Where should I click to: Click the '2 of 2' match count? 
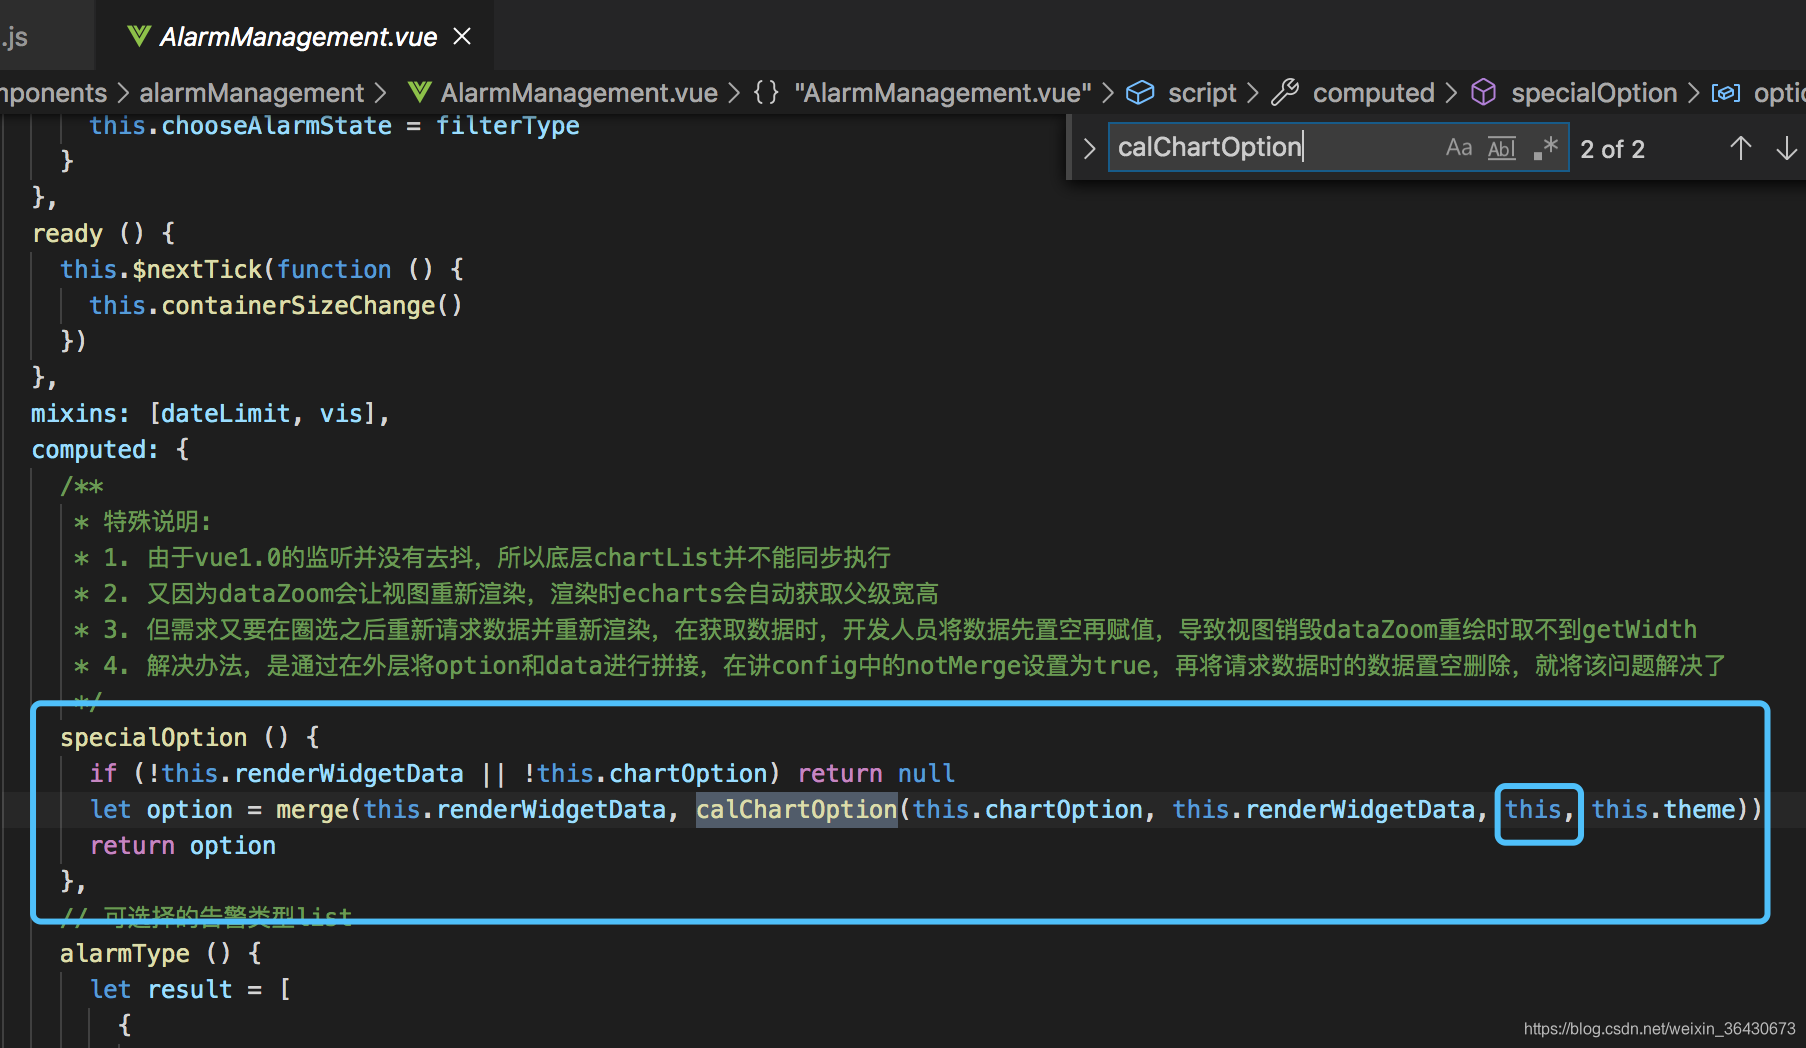[1612, 149]
